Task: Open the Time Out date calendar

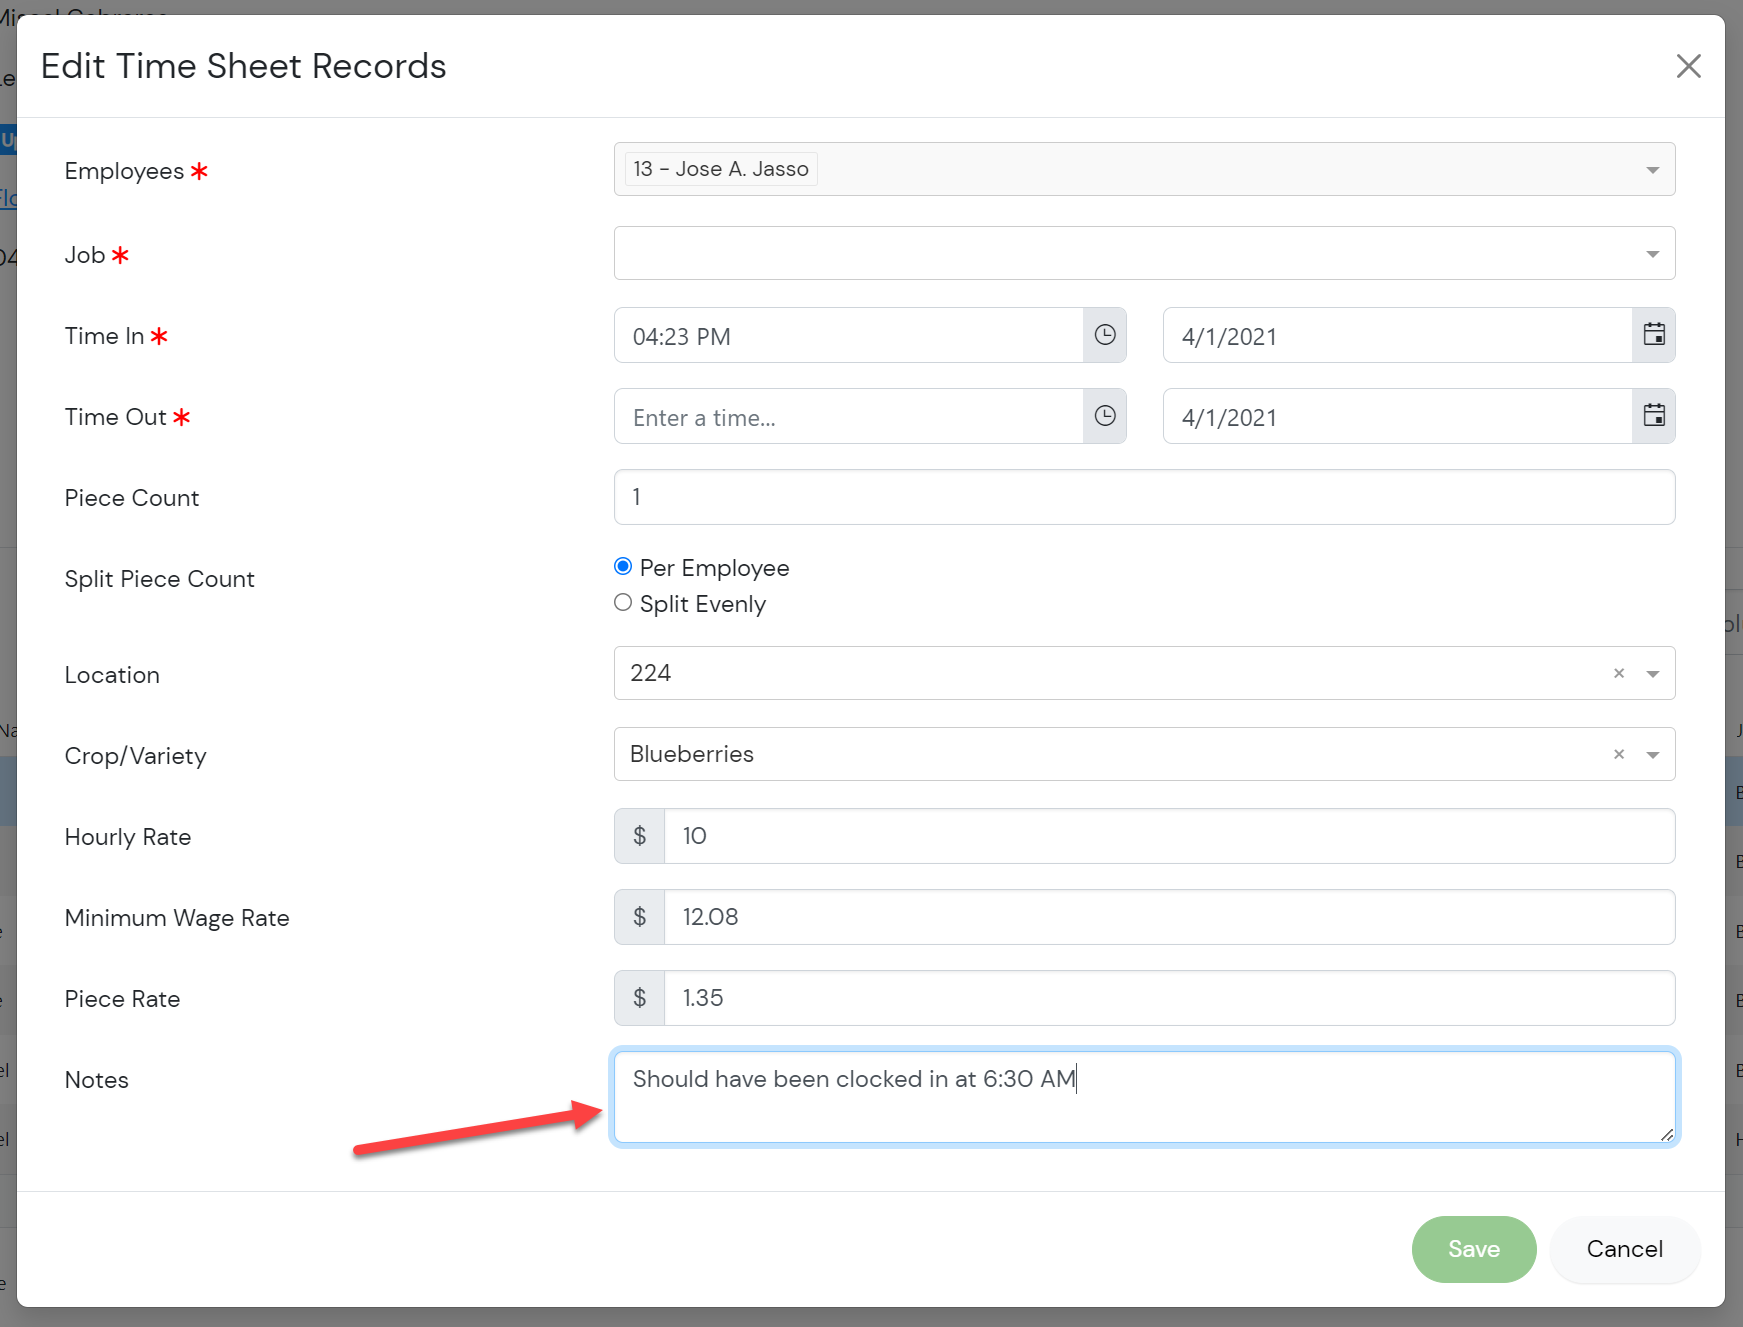Action: pos(1654,416)
